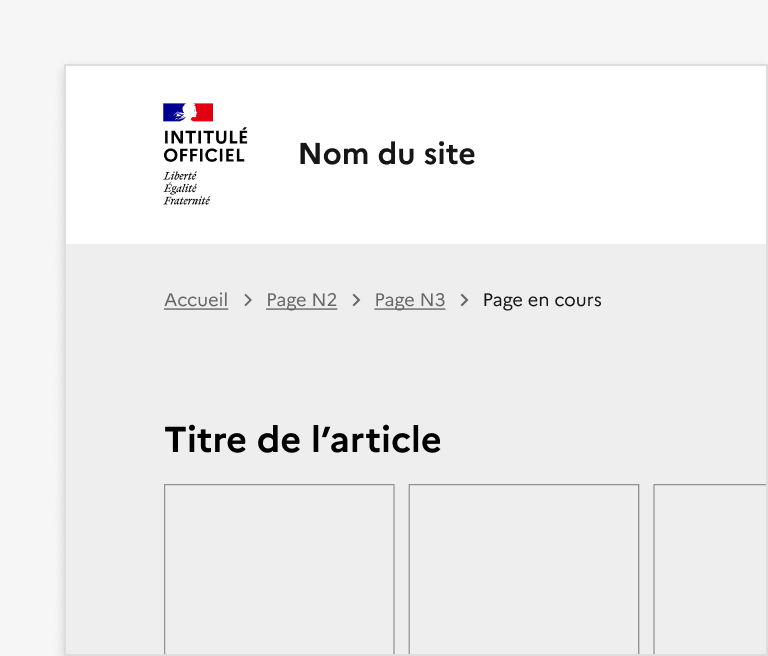Open the Accueil breadcrumb link
The height and width of the screenshot is (656, 768).
click(196, 300)
